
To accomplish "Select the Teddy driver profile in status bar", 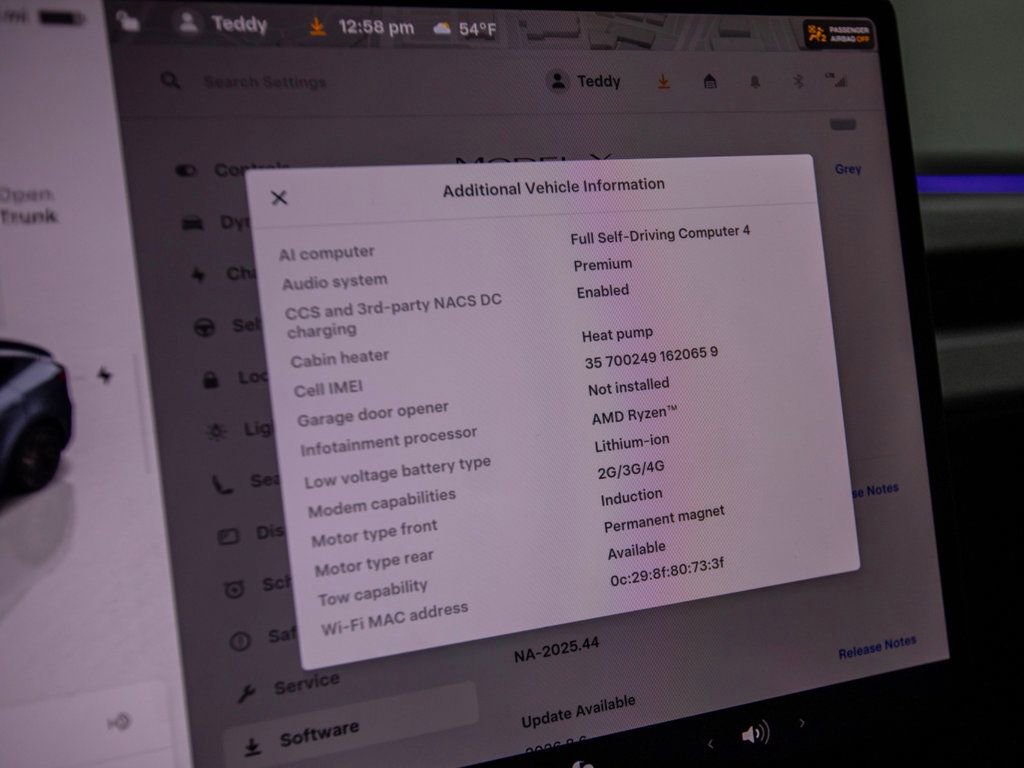I will [x=224, y=24].
